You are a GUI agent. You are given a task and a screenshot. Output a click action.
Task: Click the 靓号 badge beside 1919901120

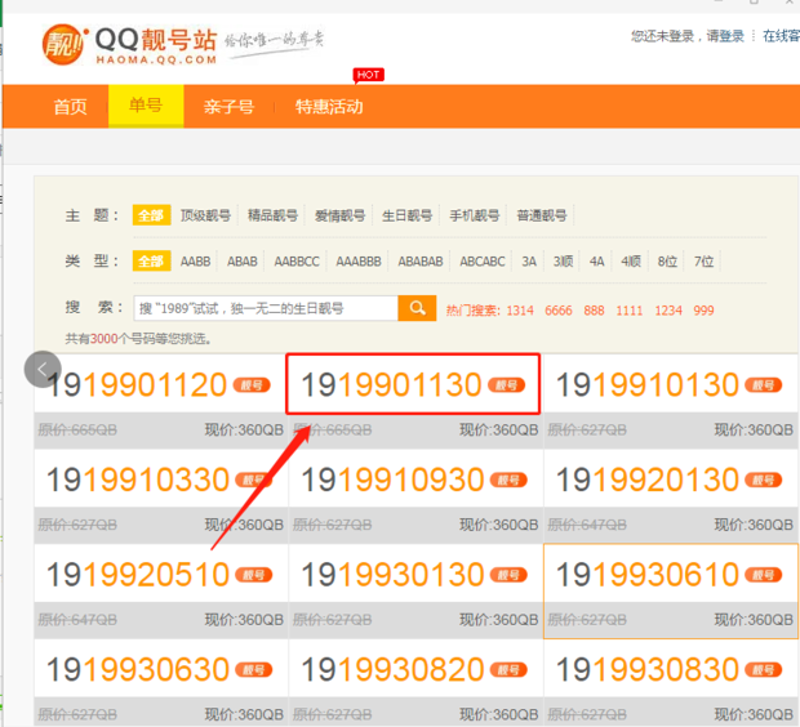(252, 385)
